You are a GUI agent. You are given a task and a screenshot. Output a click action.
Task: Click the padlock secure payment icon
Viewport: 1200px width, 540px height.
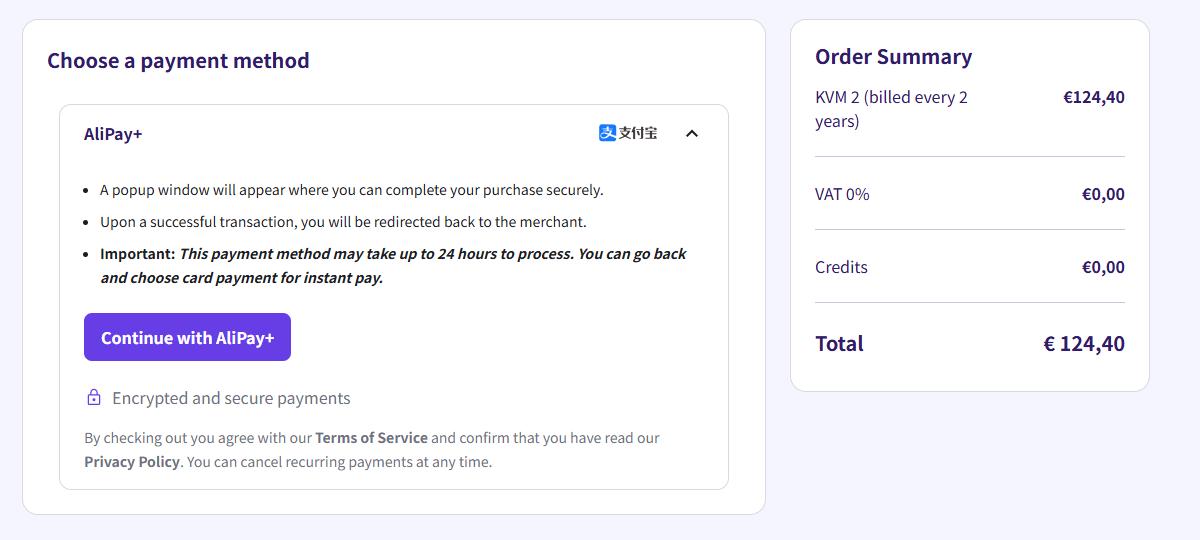94,398
